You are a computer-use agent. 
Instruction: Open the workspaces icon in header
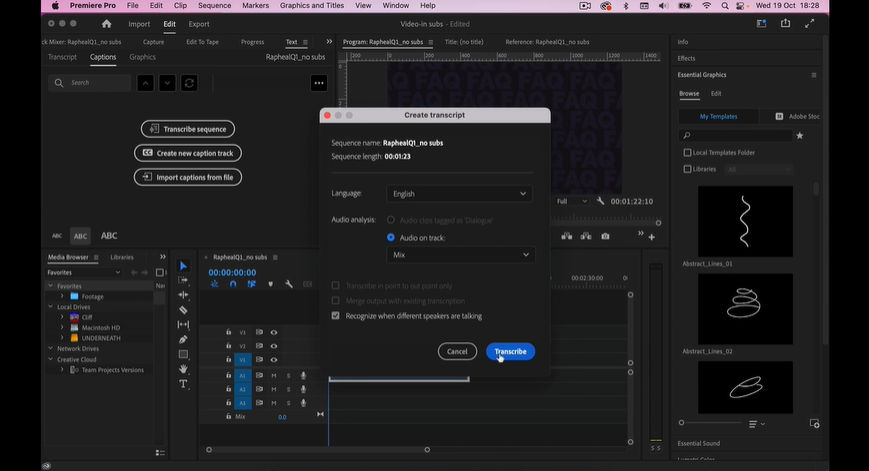click(x=761, y=23)
